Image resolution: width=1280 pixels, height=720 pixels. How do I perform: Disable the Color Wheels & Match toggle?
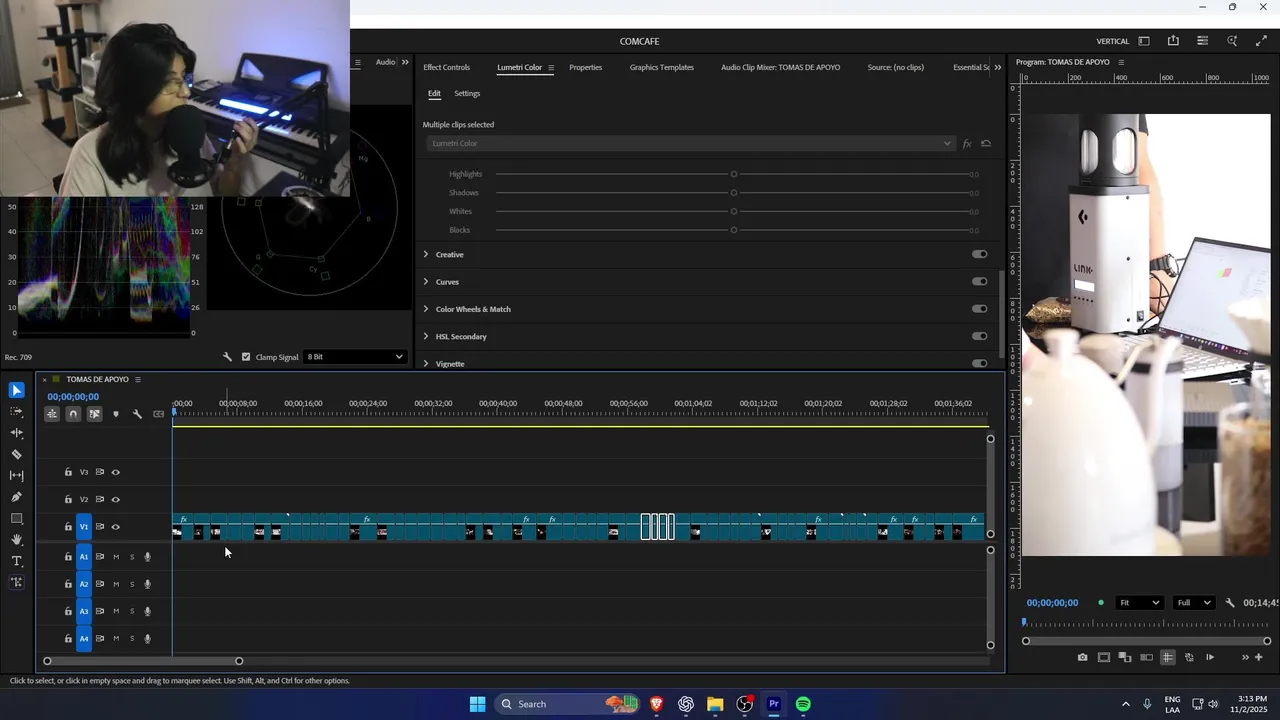click(x=980, y=308)
